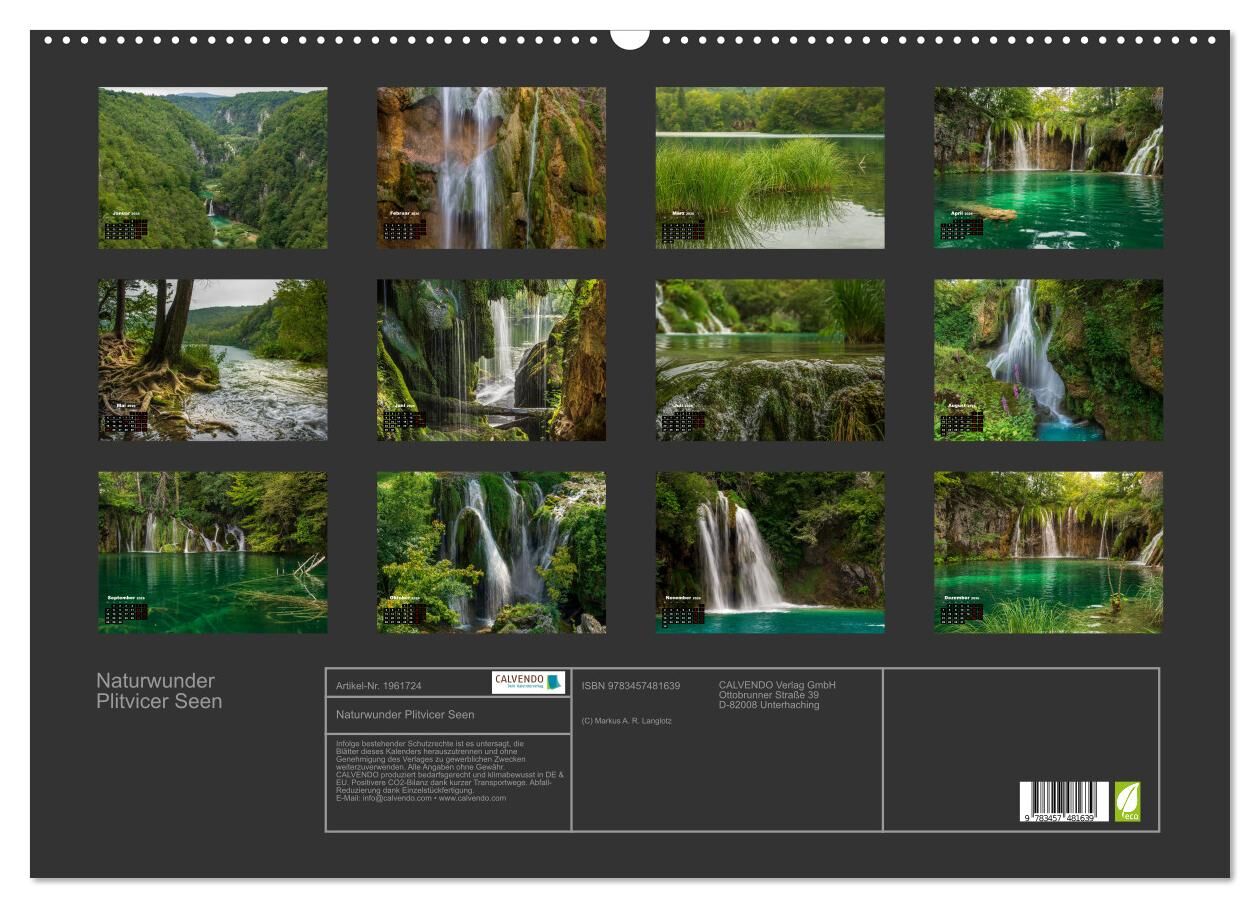
Task: Click the ISBN 9783457481639 text
Action: [631, 686]
